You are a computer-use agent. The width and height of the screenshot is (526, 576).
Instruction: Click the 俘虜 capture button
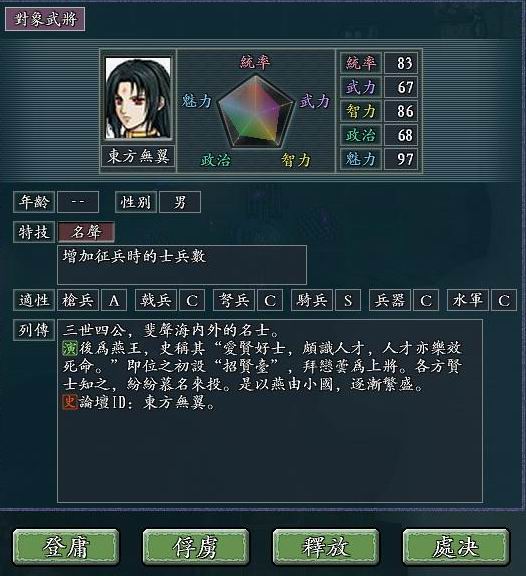point(196,547)
